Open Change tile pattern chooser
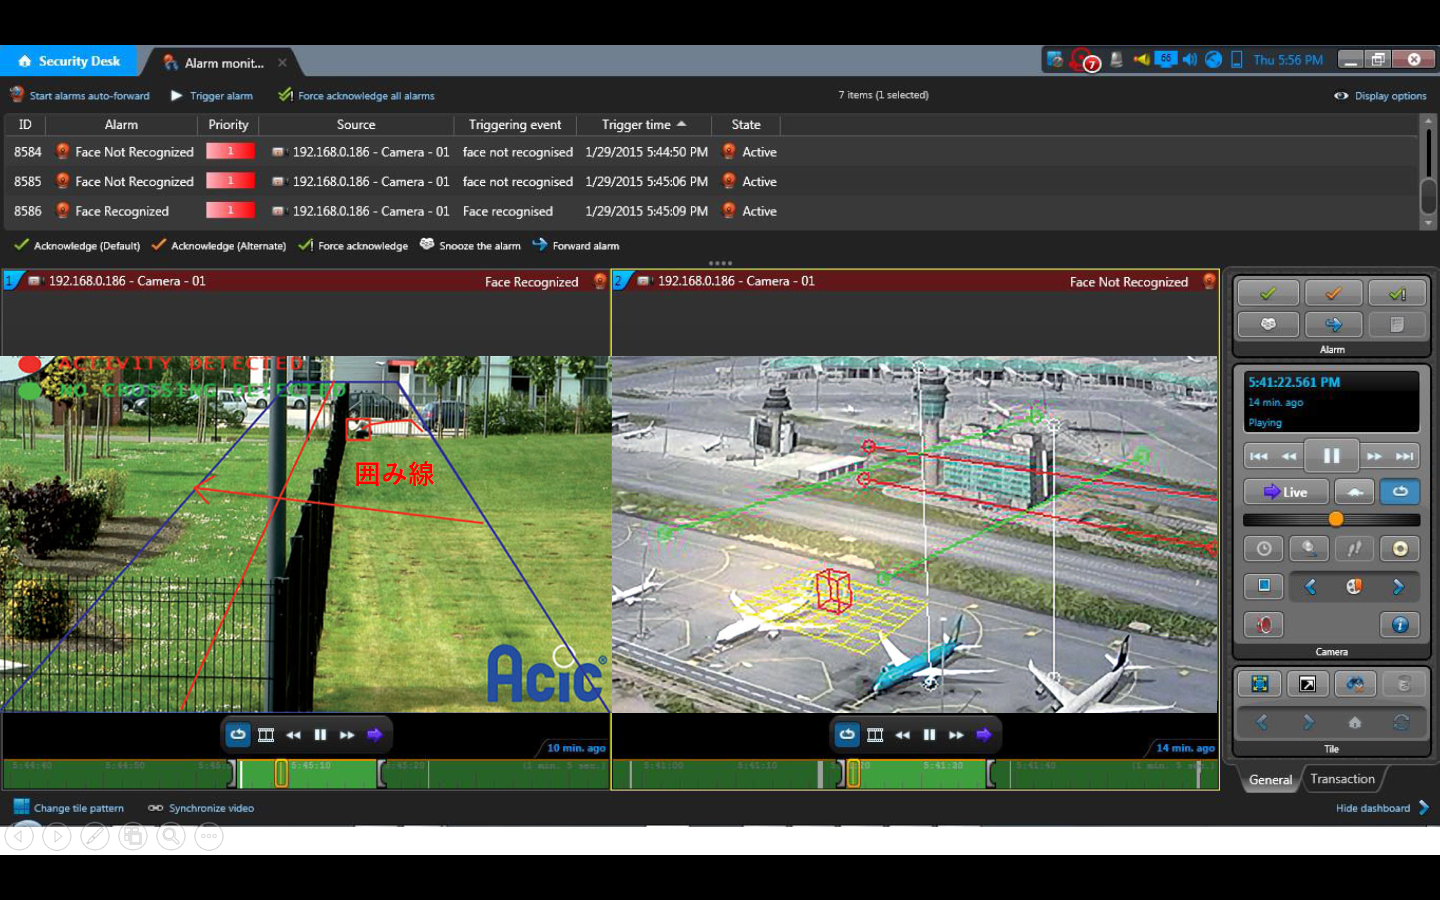The width and height of the screenshot is (1440, 900). click(x=69, y=808)
